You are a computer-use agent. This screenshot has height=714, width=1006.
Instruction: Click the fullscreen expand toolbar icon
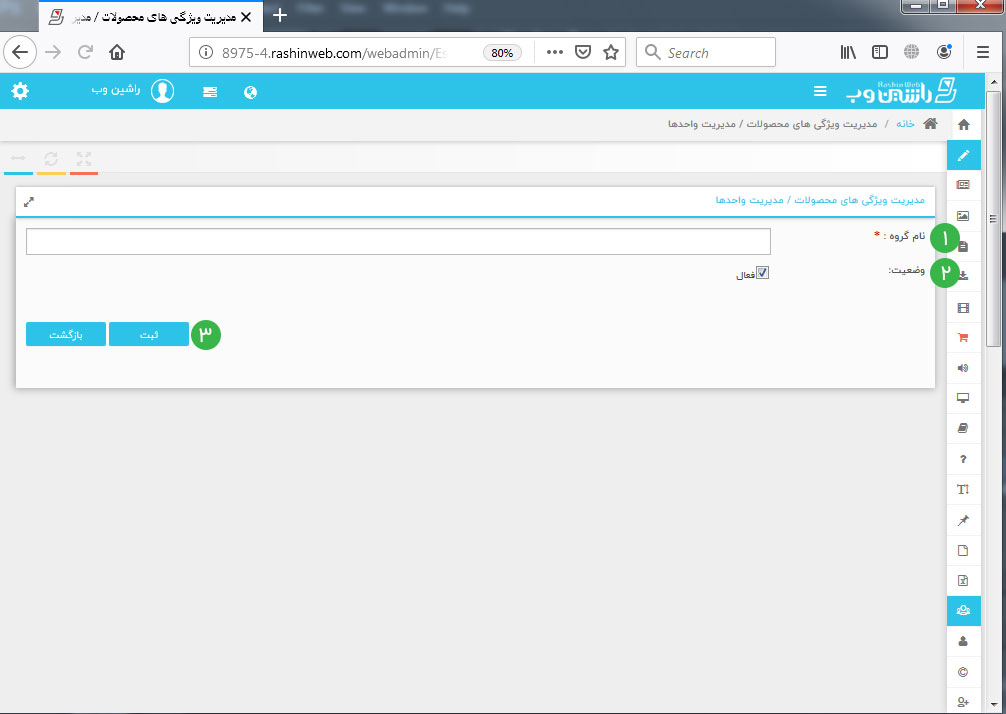tap(84, 158)
